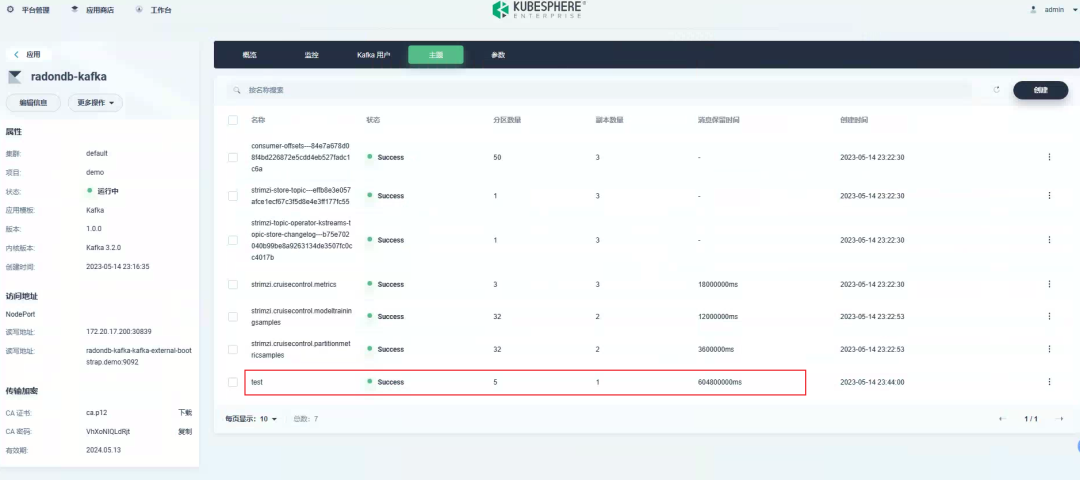1080x480 pixels.
Task: Click the 分区数量 column header
Action: pyautogui.click(x=507, y=120)
